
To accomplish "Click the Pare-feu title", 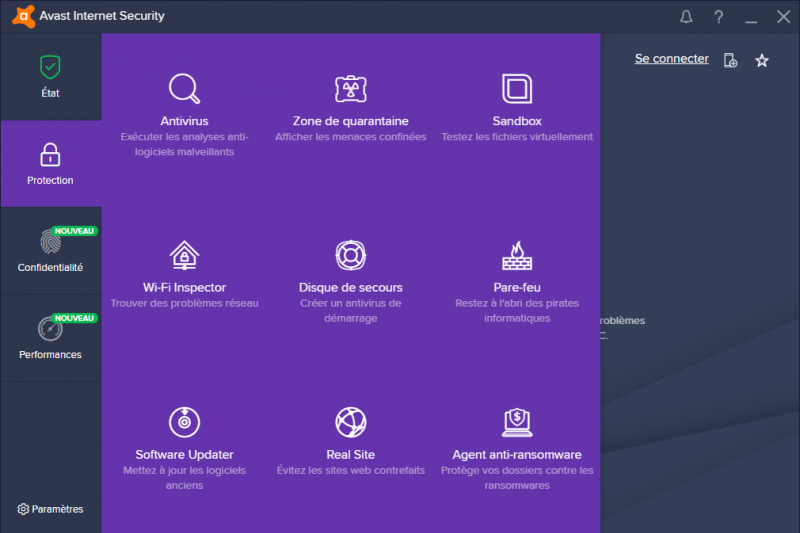I will click(x=517, y=287).
